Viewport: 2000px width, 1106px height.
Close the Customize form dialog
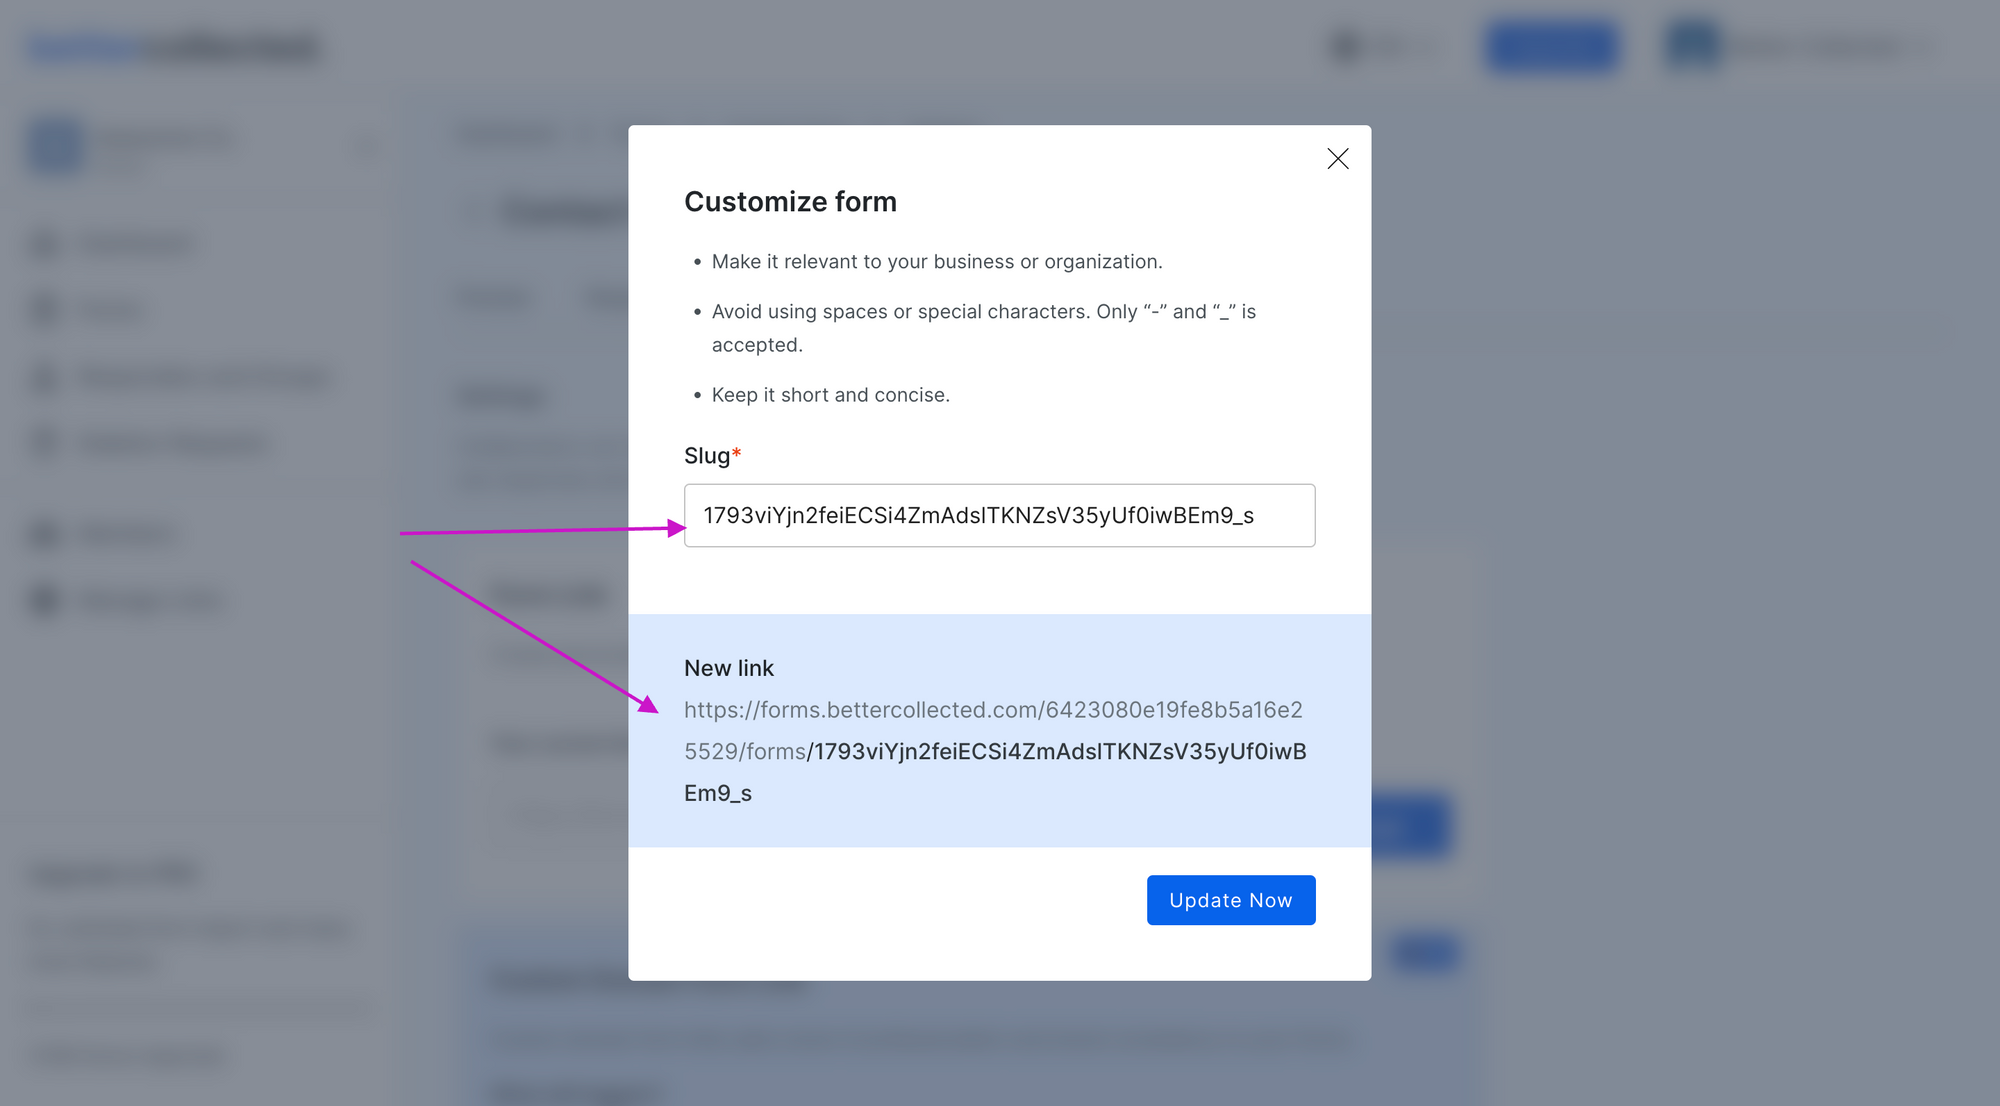(1337, 158)
